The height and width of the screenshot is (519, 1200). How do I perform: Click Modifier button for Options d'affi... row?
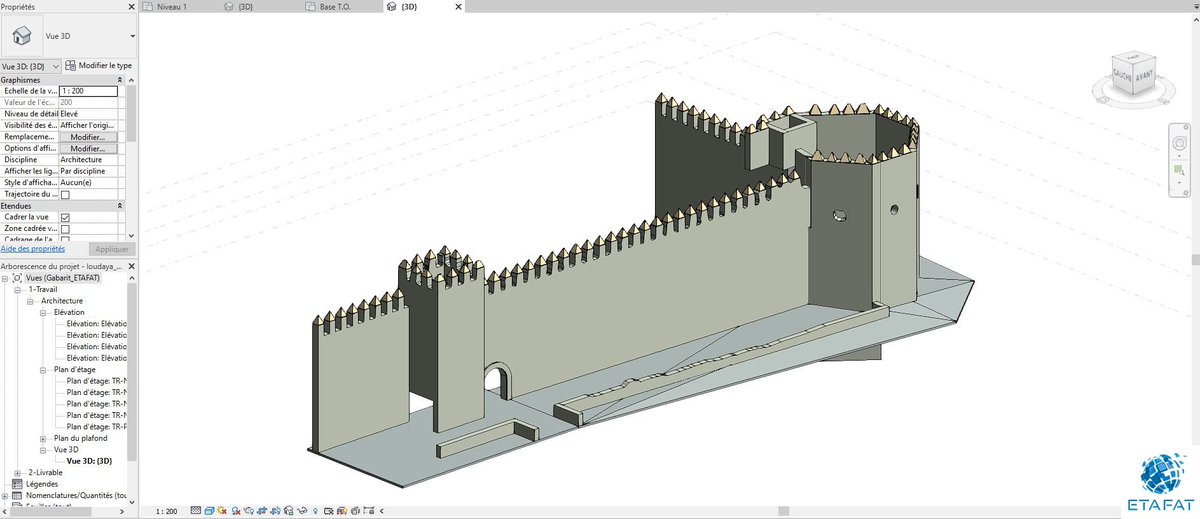[x=88, y=148]
